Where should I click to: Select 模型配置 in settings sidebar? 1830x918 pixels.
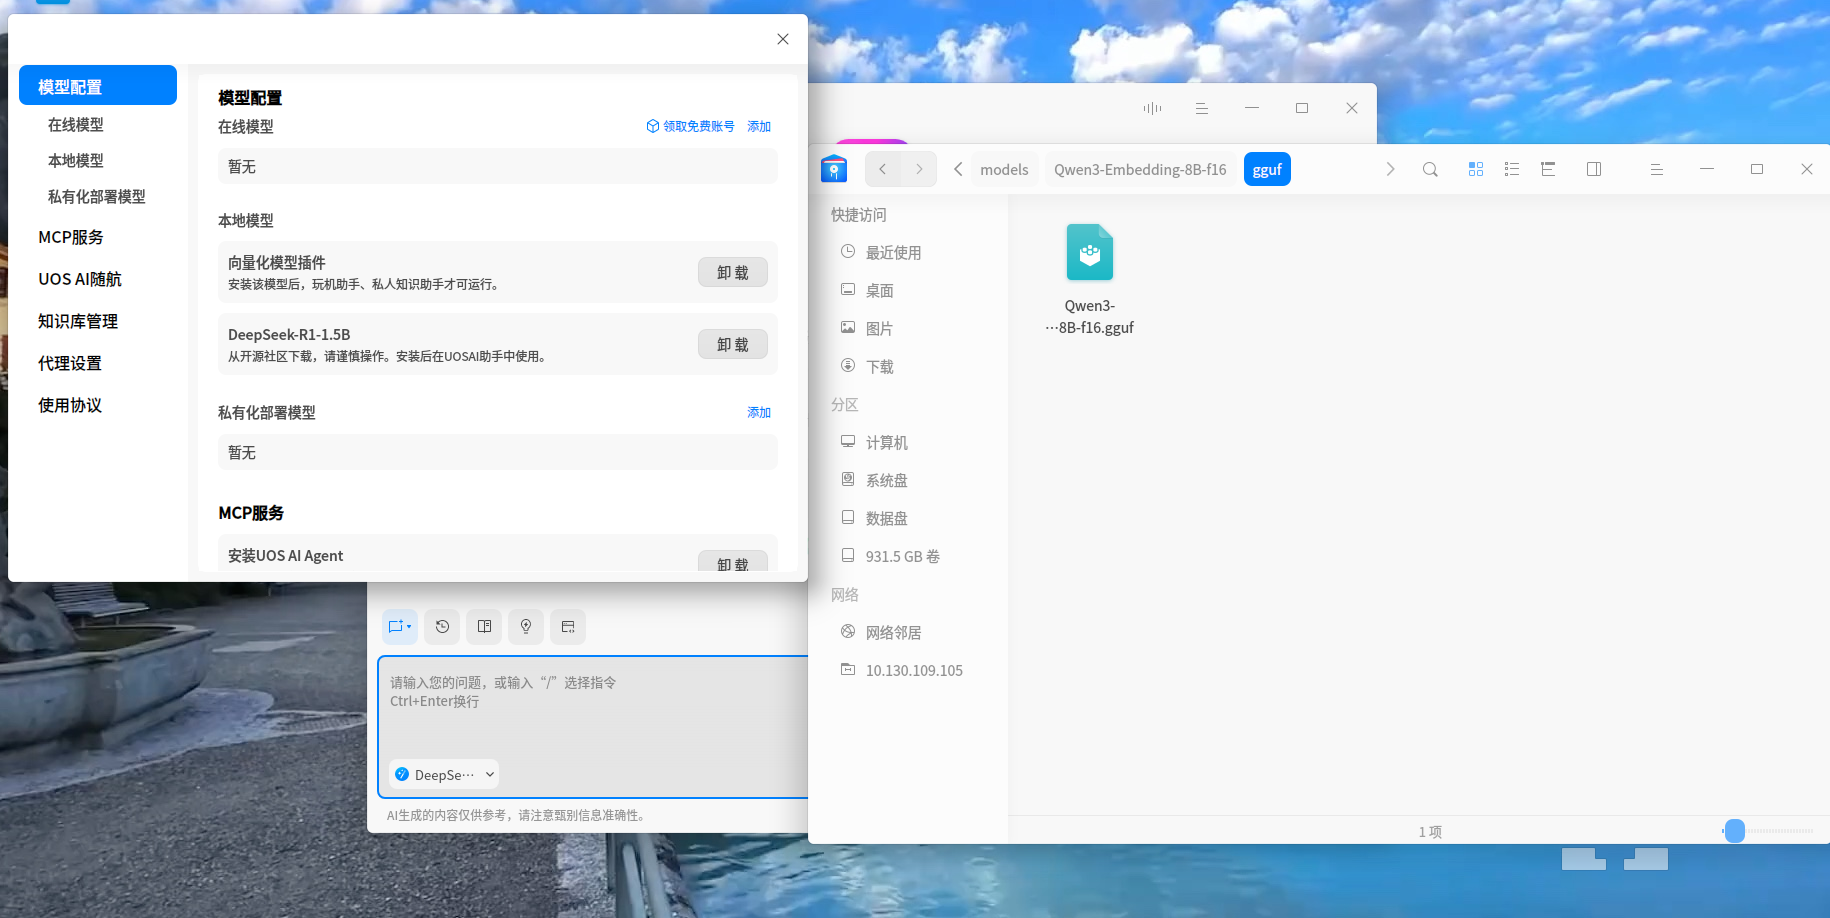[98, 86]
